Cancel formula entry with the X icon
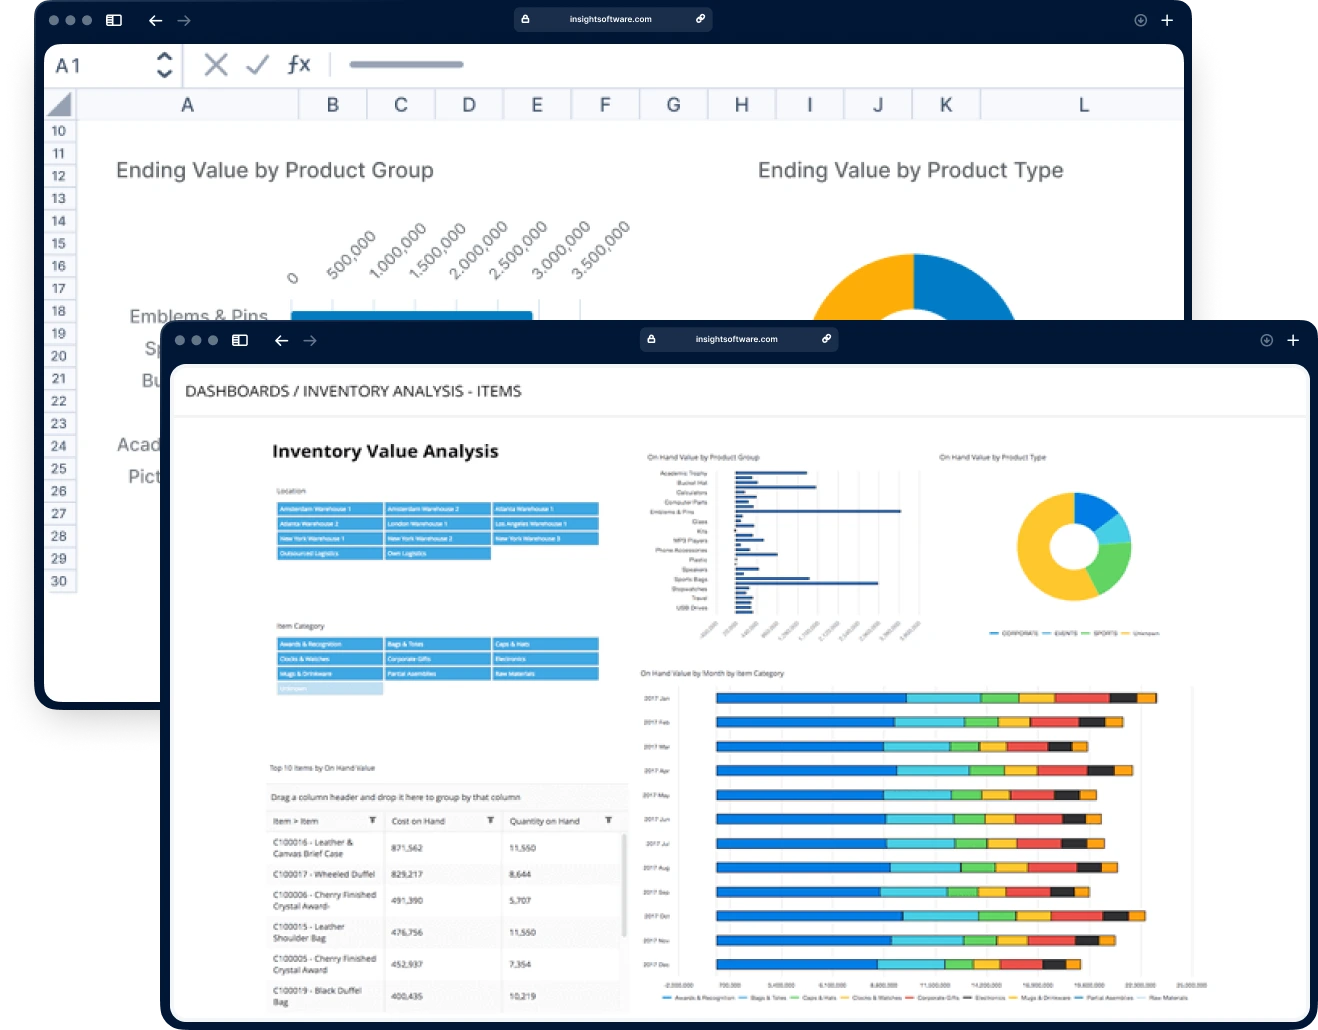The height and width of the screenshot is (1030, 1318). (x=216, y=65)
